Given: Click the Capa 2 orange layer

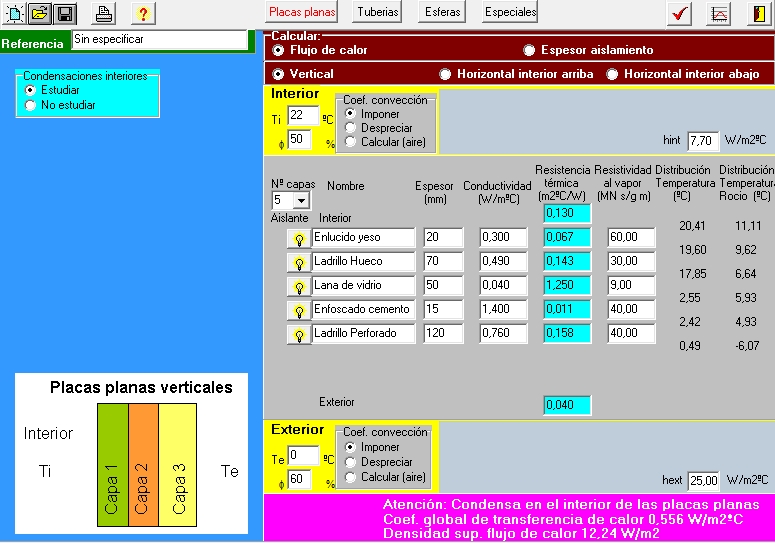Looking at the screenshot, I should [143, 465].
